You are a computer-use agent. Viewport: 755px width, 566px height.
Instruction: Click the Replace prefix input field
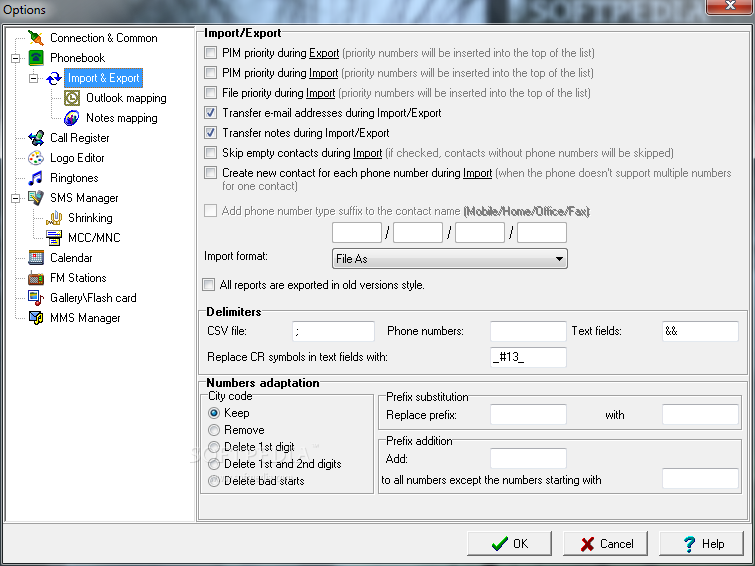[x=528, y=415]
